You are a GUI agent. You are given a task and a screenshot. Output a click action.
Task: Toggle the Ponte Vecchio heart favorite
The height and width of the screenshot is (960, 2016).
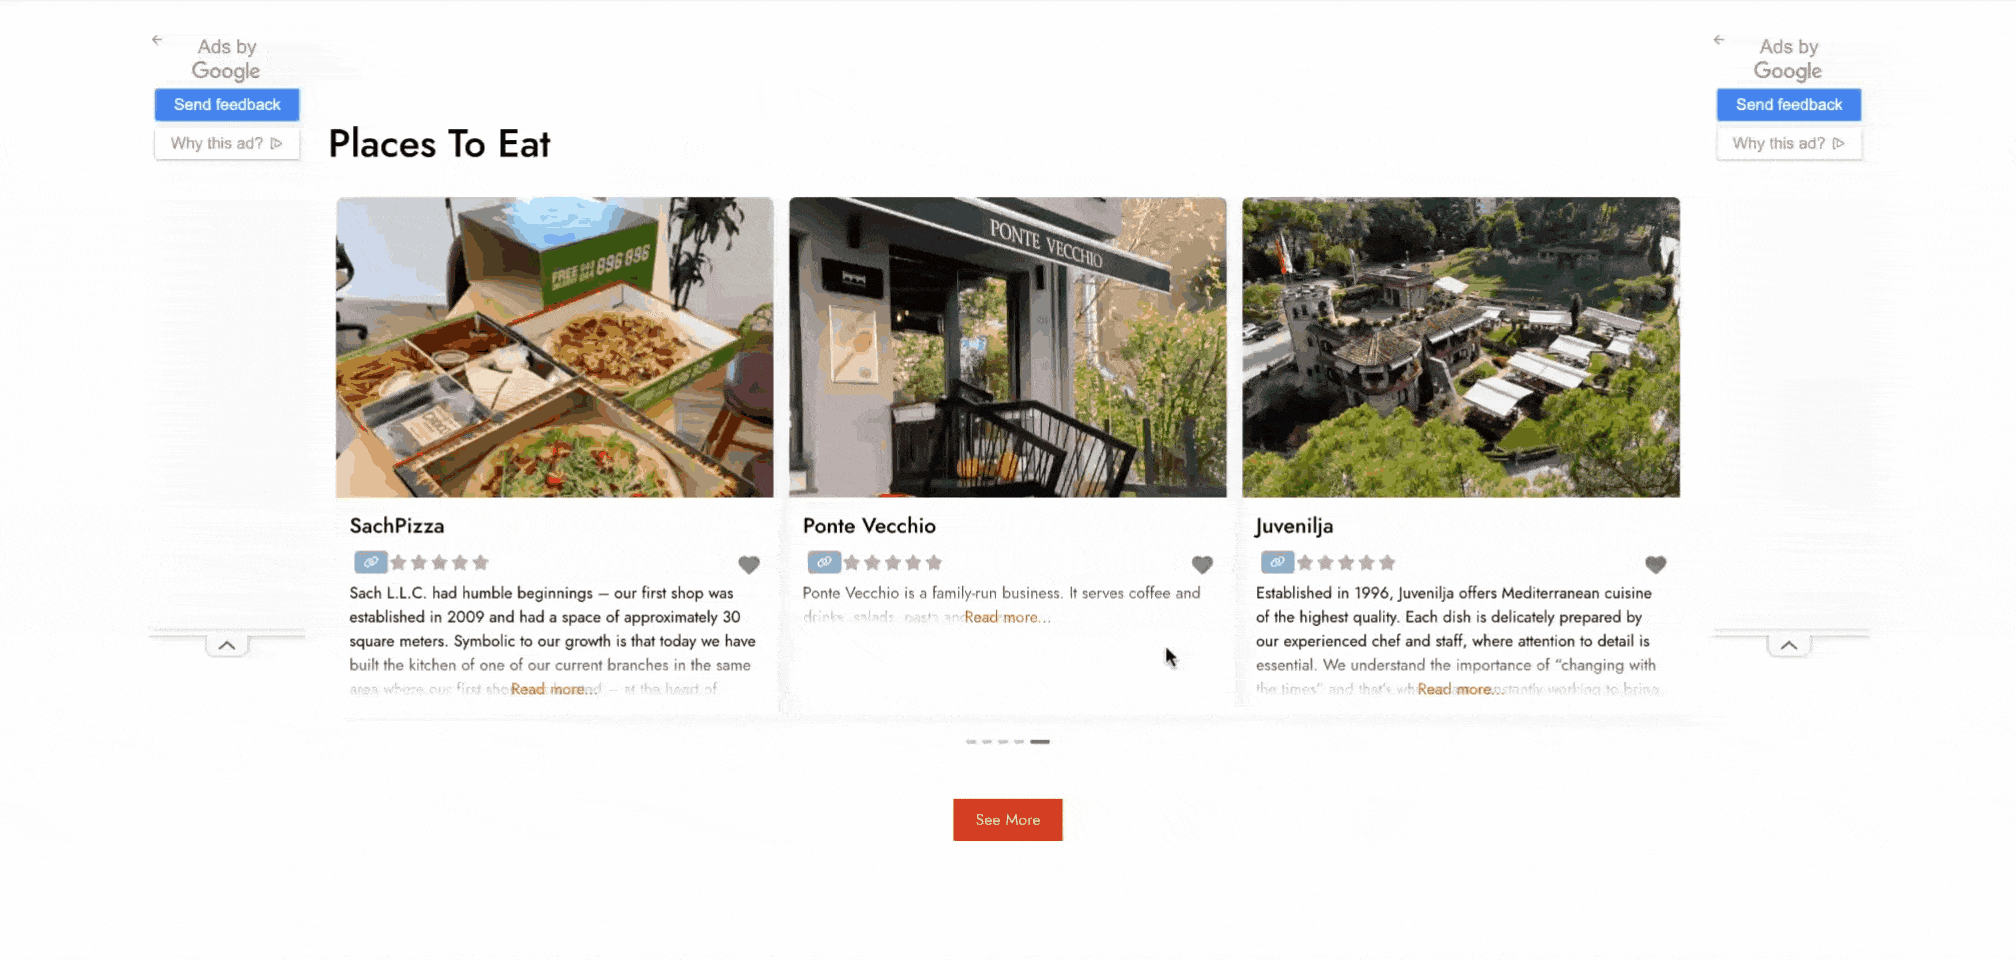1202,565
